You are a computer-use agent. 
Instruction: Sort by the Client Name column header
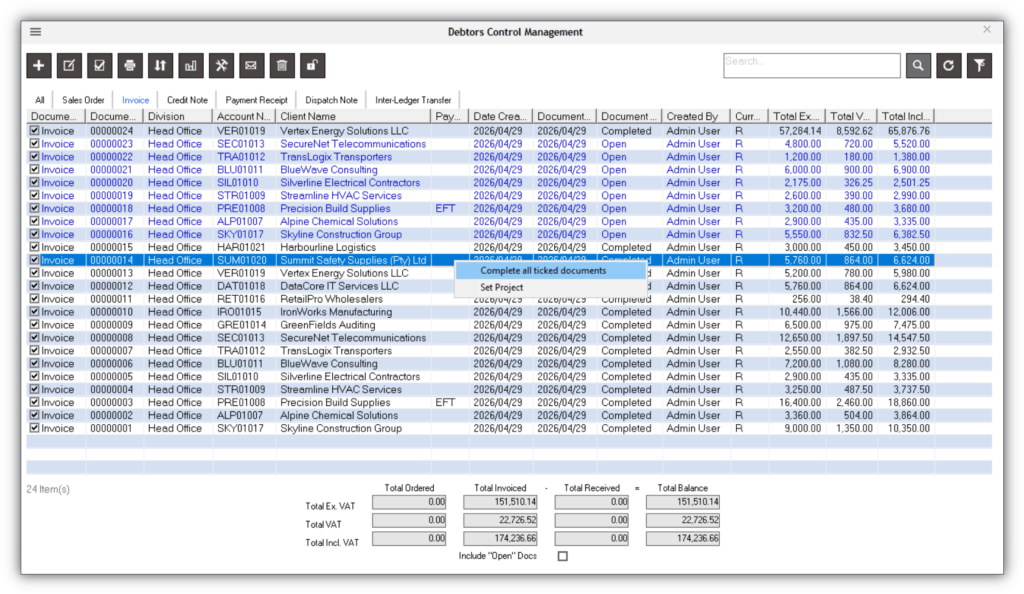coord(353,116)
